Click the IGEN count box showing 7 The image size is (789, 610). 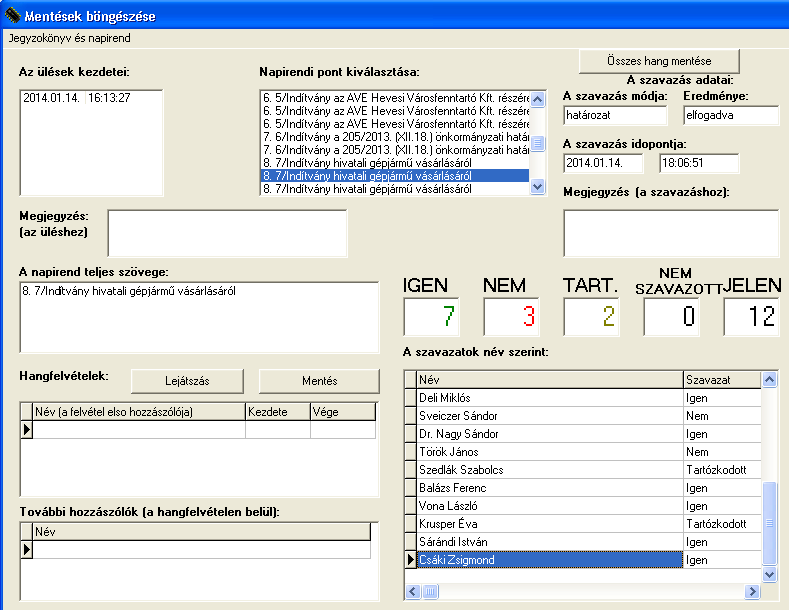[x=431, y=317]
